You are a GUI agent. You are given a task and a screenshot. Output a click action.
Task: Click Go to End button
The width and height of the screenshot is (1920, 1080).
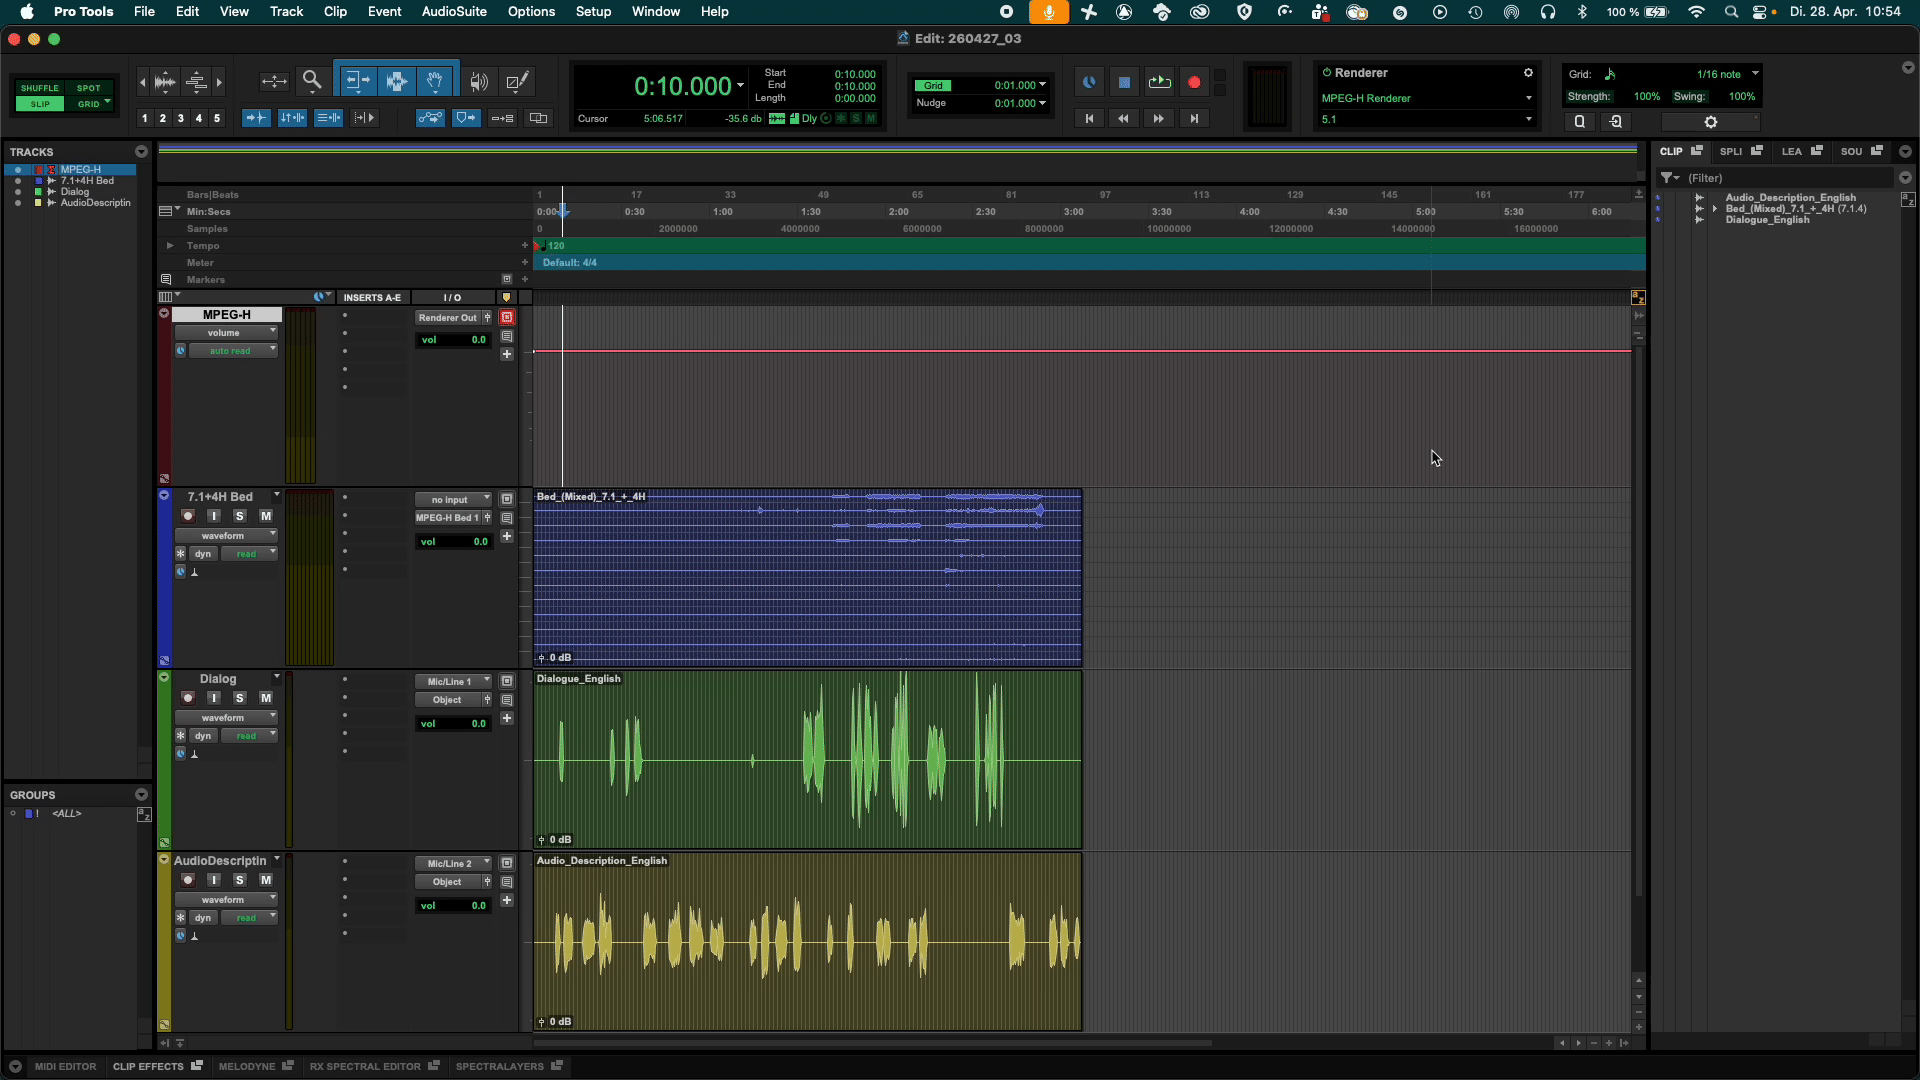[1194, 118]
